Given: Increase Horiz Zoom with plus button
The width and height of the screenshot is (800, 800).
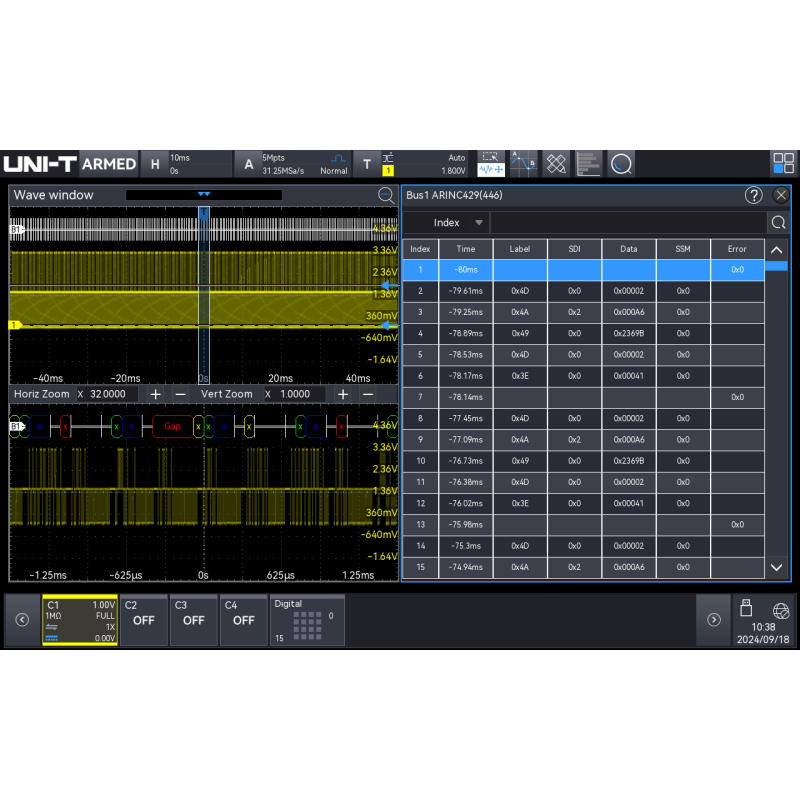Looking at the screenshot, I should pyautogui.click(x=156, y=394).
